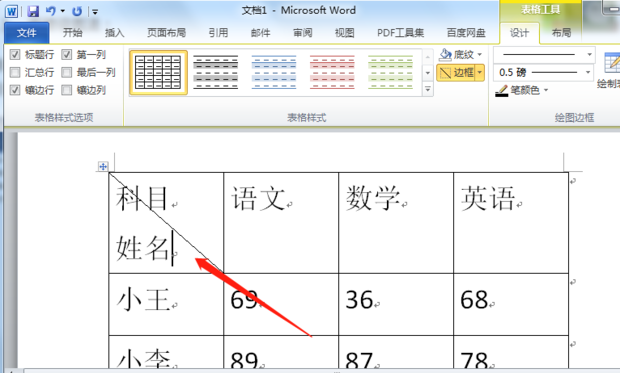Image resolution: width=620 pixels, height=373 pixels.
Task: Toggle the 第一列 checkbox
Action: (66, 54)
